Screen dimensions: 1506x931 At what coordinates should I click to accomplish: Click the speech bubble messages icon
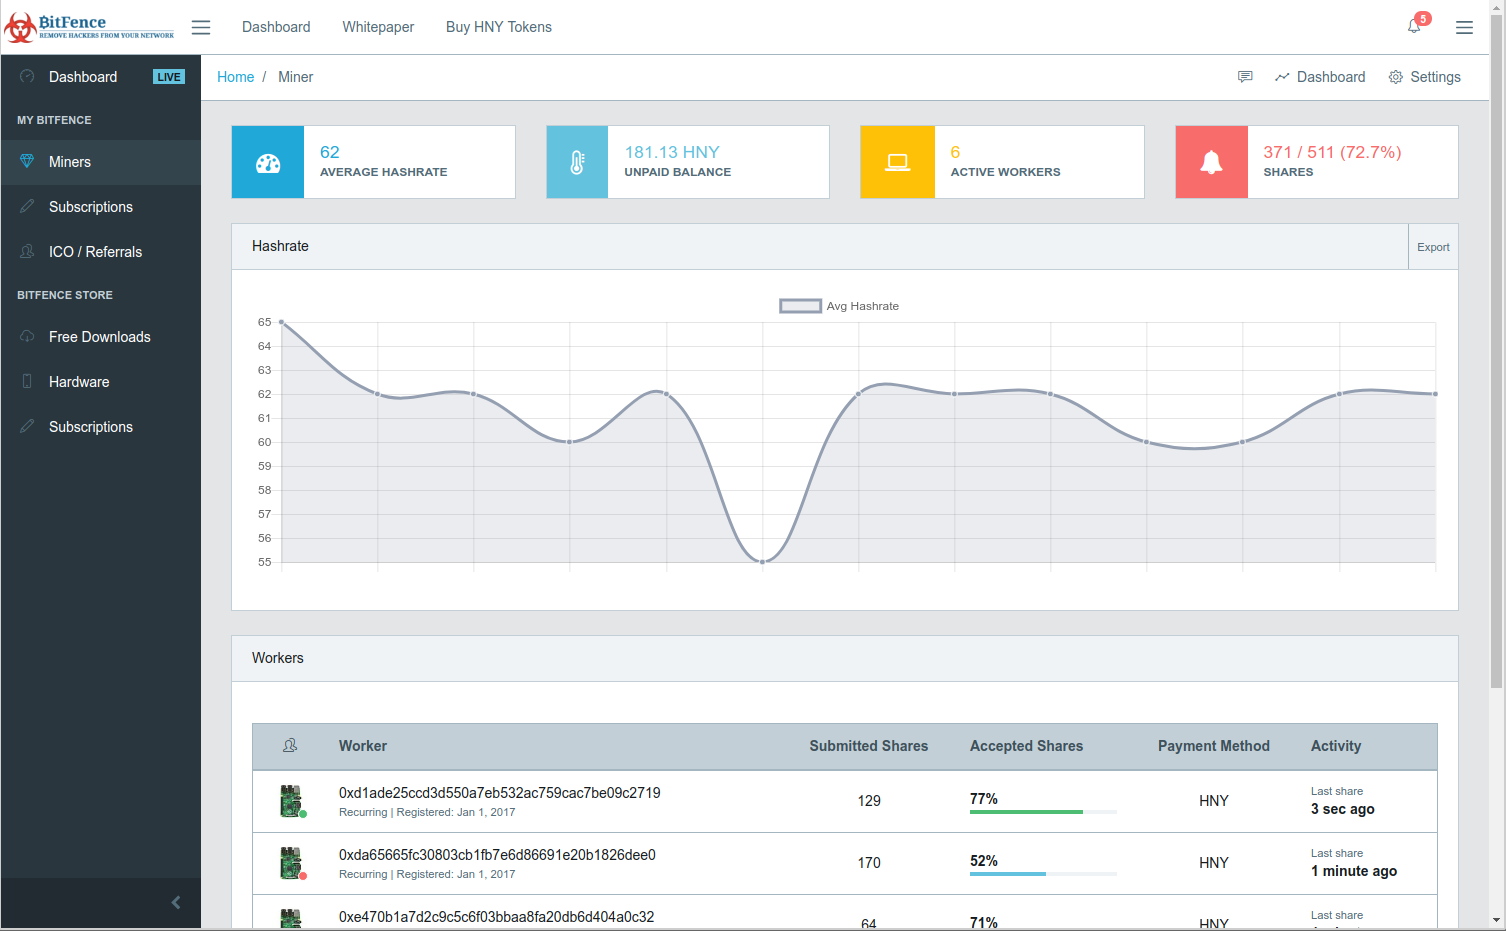coord(1245,77)
